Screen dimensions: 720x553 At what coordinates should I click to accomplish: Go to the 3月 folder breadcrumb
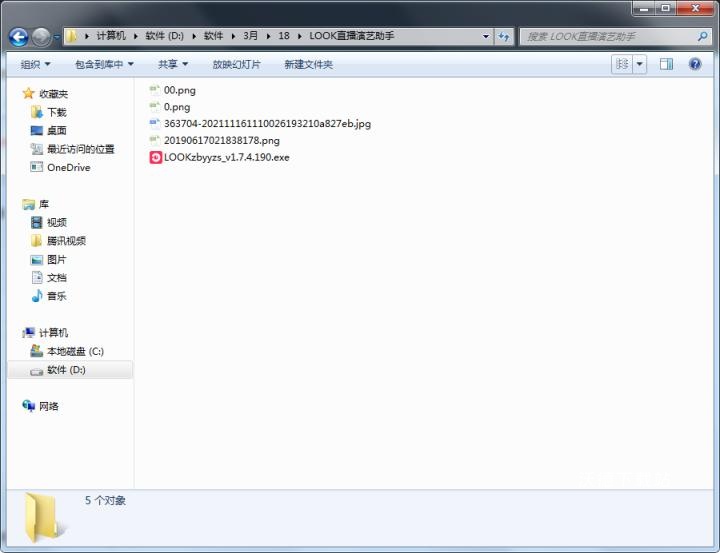tap(250, 36)
